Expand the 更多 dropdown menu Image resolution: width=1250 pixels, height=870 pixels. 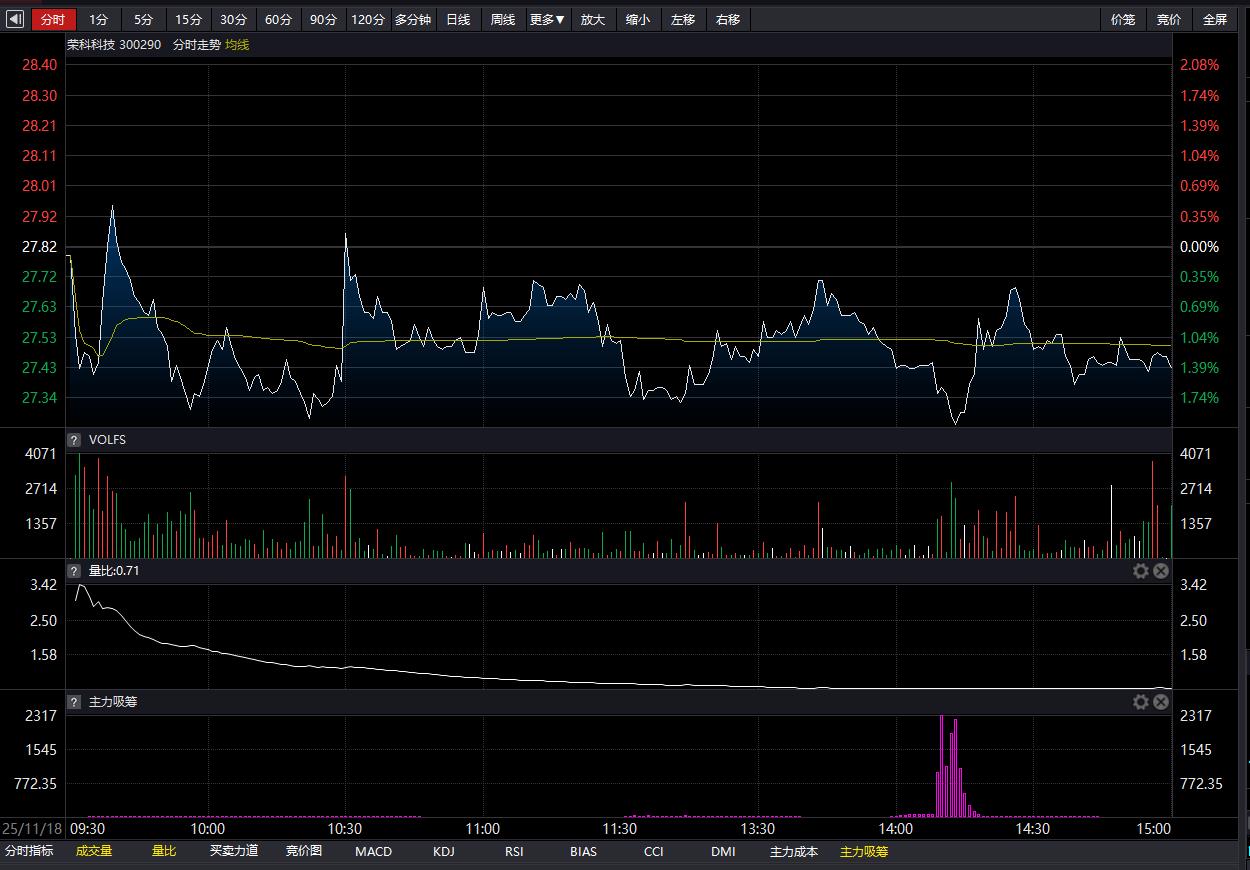(x=547, y=19)
